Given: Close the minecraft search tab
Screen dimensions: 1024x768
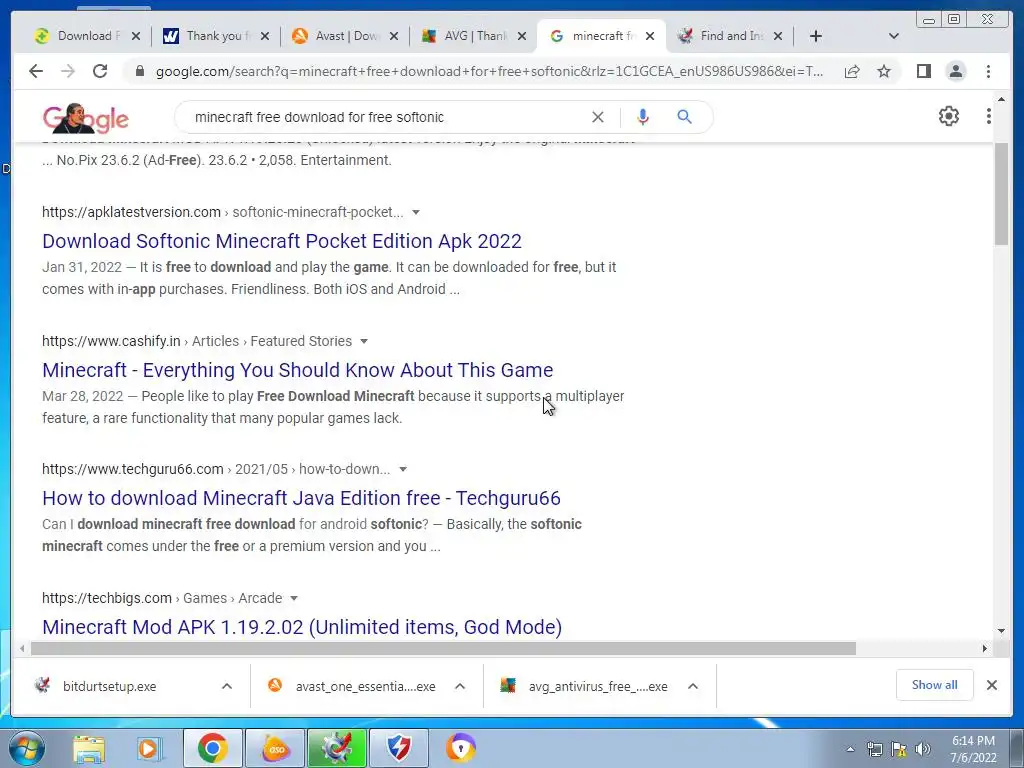Looking at the screenshot, I should (650, 36).
